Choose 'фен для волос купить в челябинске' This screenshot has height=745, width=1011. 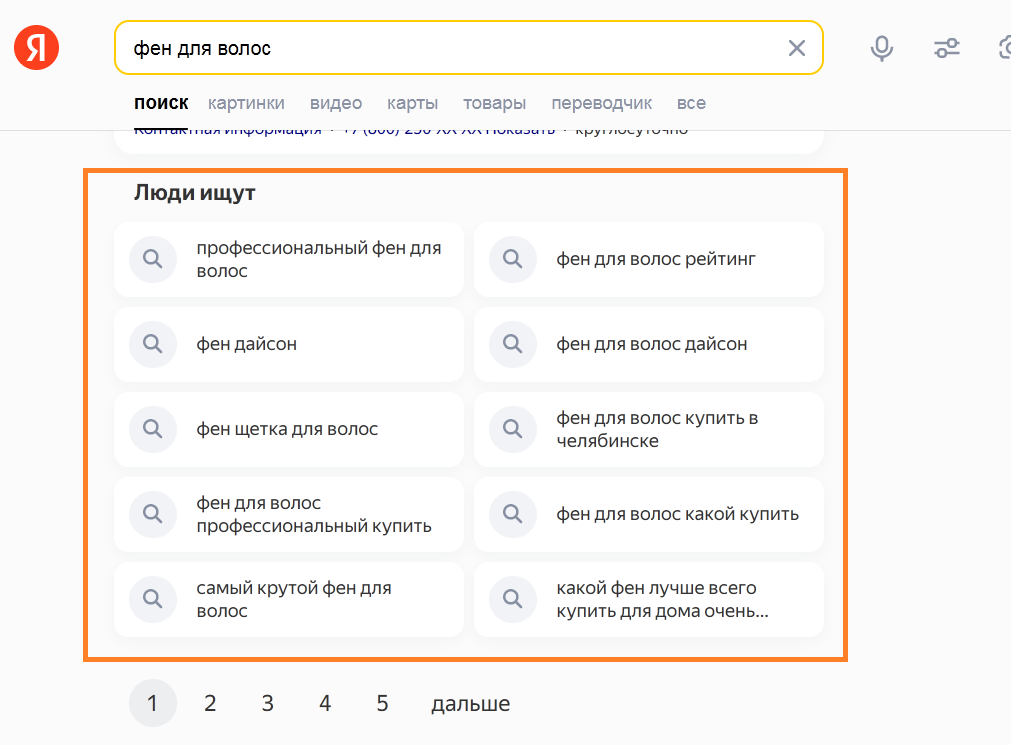point(656,429)
